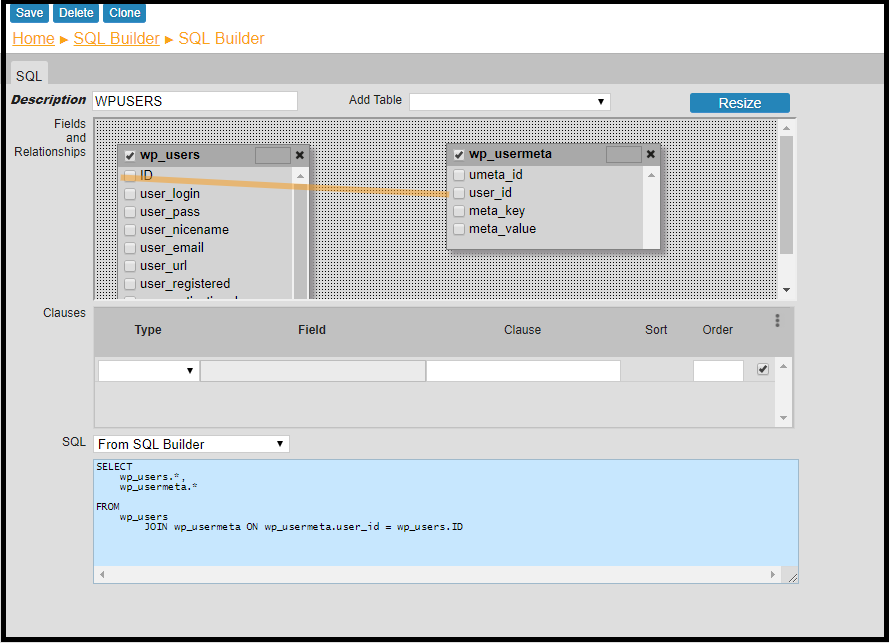Switch to the SQL tab
This screenshot has height=643, width=889.
click(x=29, y=75)
